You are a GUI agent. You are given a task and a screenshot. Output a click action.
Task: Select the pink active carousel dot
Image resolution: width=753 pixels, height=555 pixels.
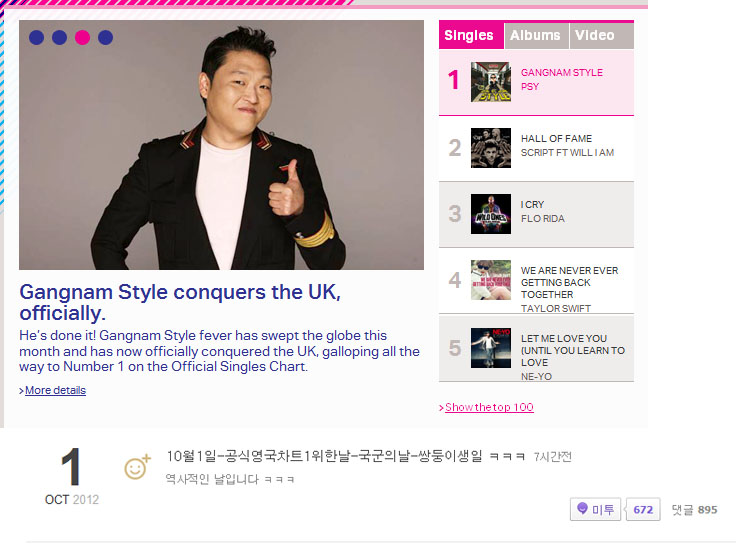pyautogui.click(x=83, y=37)
